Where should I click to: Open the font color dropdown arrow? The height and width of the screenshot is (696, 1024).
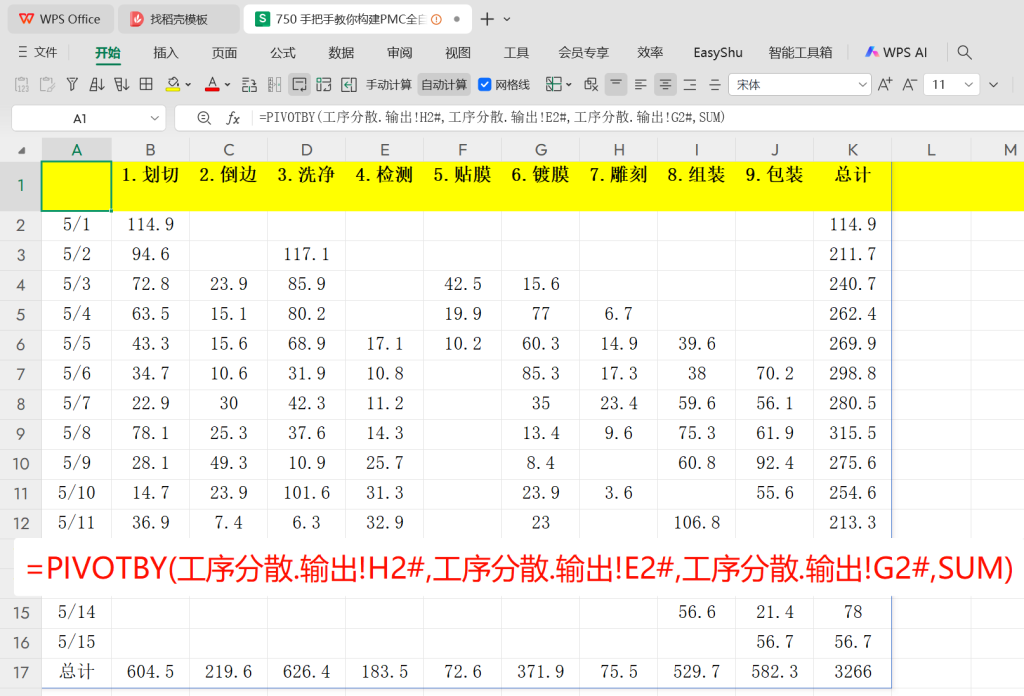coord(227,85)
